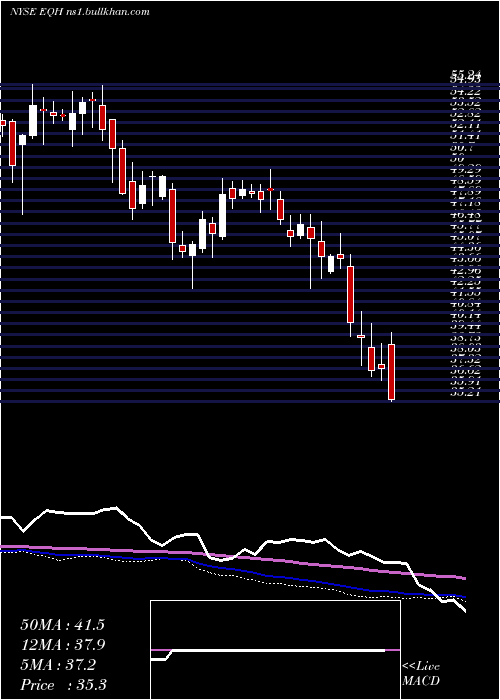
Task: Click the 50.7 price axis label
Action: click(462, 148)
